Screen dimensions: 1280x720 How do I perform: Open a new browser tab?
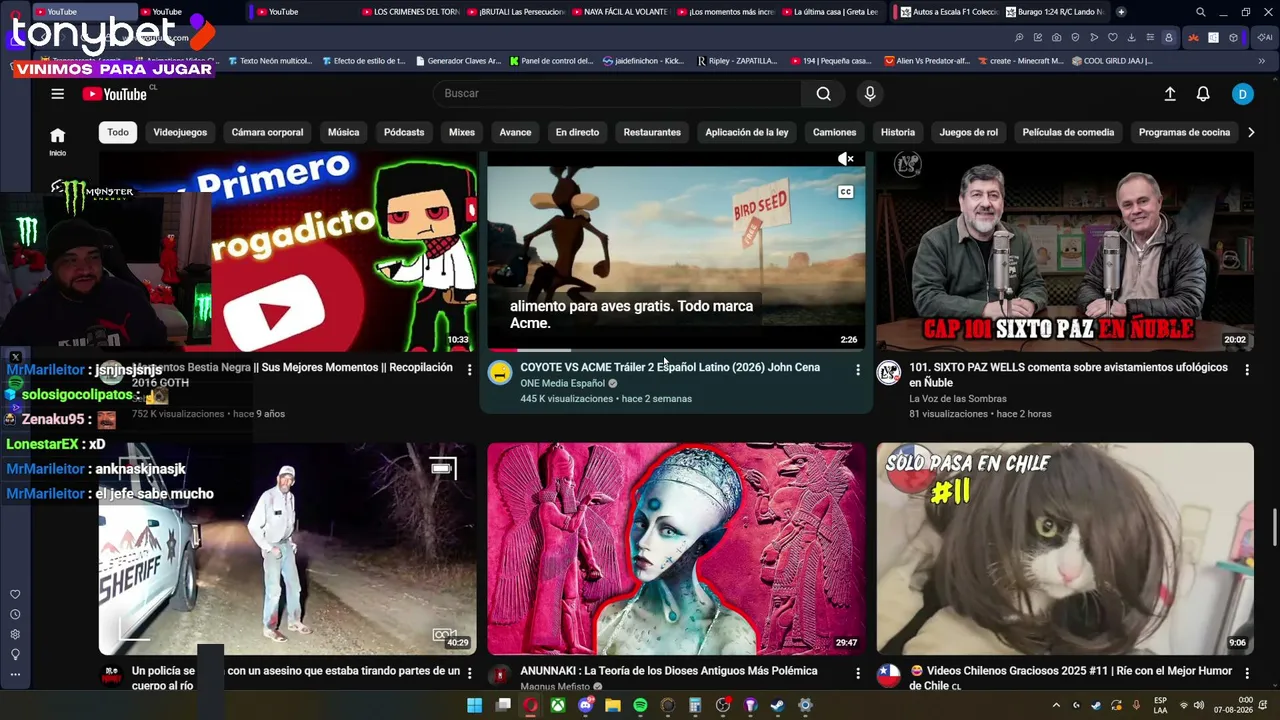[1121, 12]
